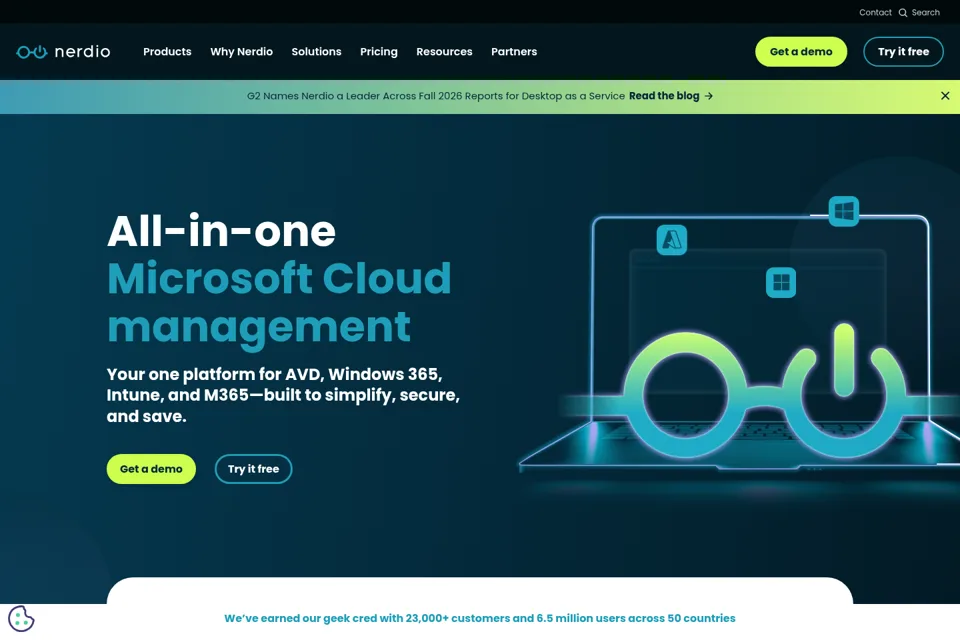Click the Windows 365 icon inside laptop screen

pos(781,282)
